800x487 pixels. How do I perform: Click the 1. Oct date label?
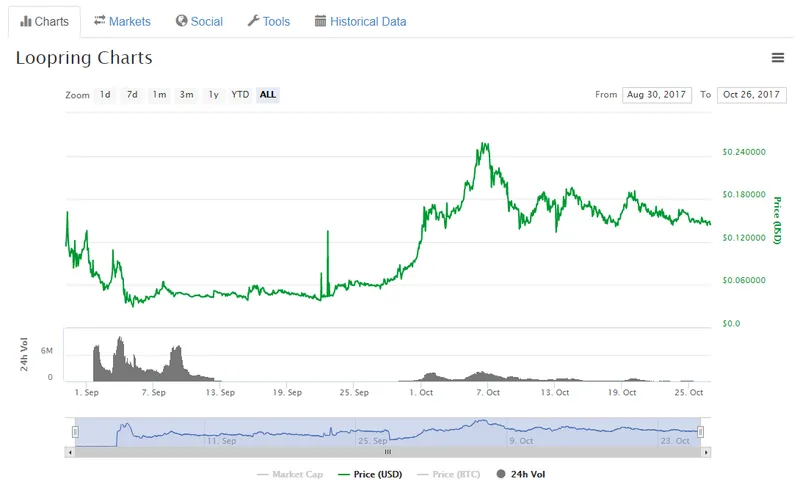(421, 393)
